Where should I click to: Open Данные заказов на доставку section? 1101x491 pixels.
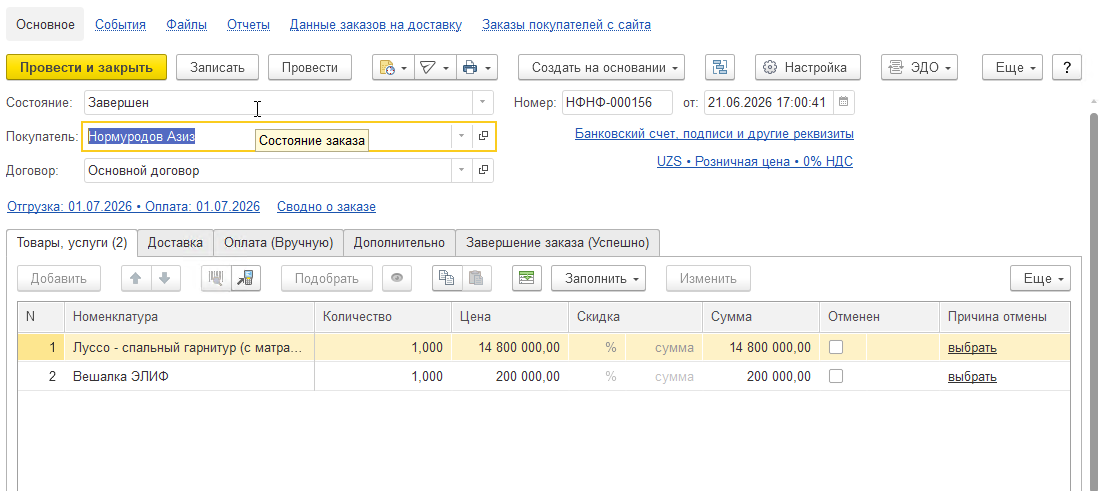click(x=376, y=25)
